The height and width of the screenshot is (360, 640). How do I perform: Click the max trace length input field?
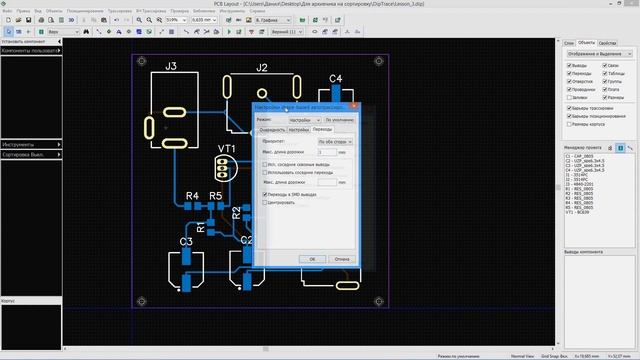(327, 152)
